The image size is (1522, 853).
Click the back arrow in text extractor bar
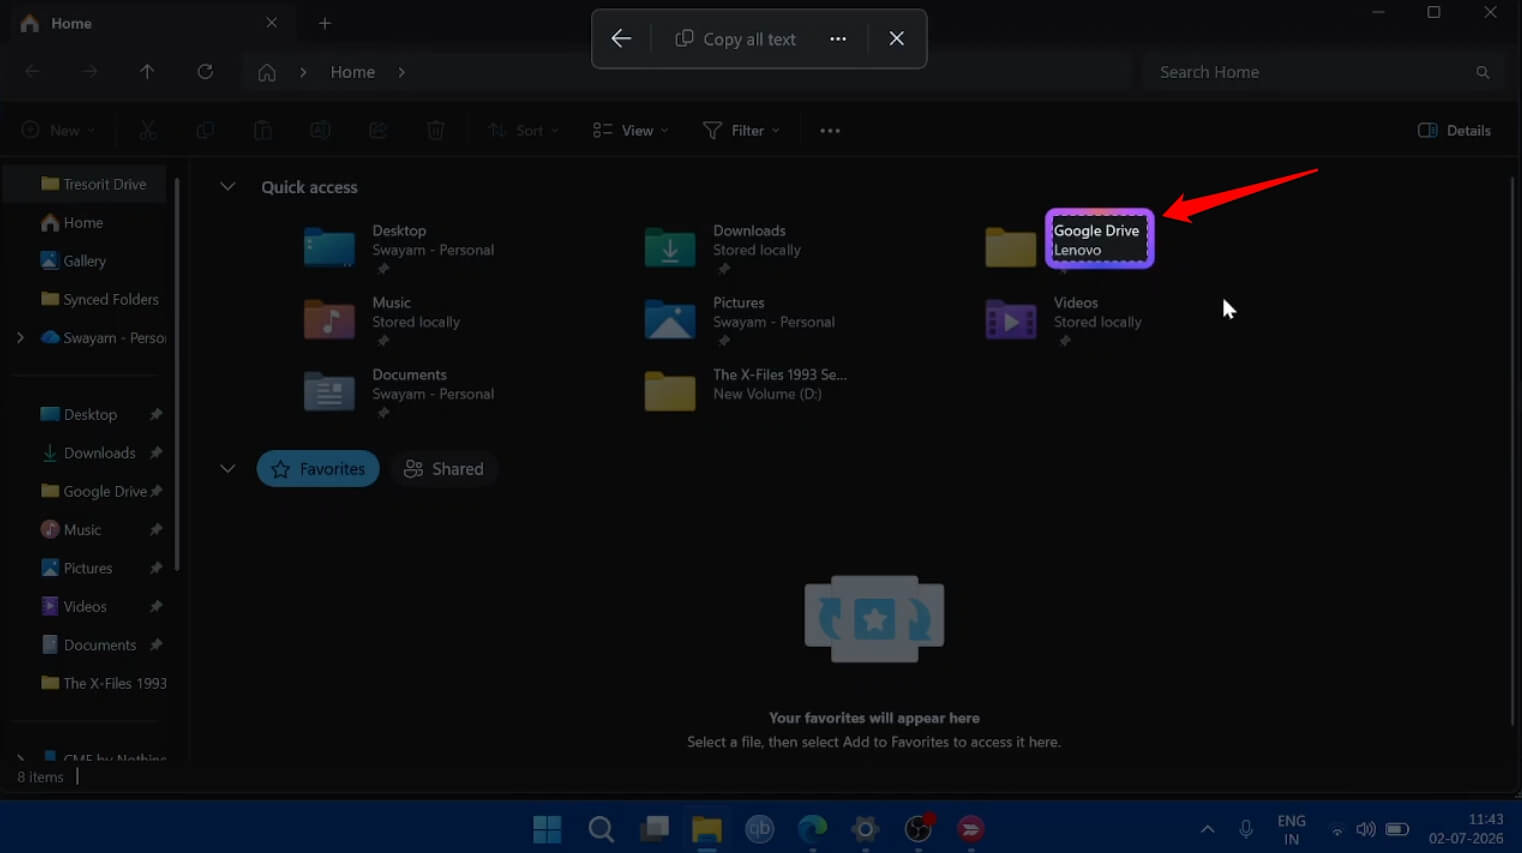click(621, 39)
